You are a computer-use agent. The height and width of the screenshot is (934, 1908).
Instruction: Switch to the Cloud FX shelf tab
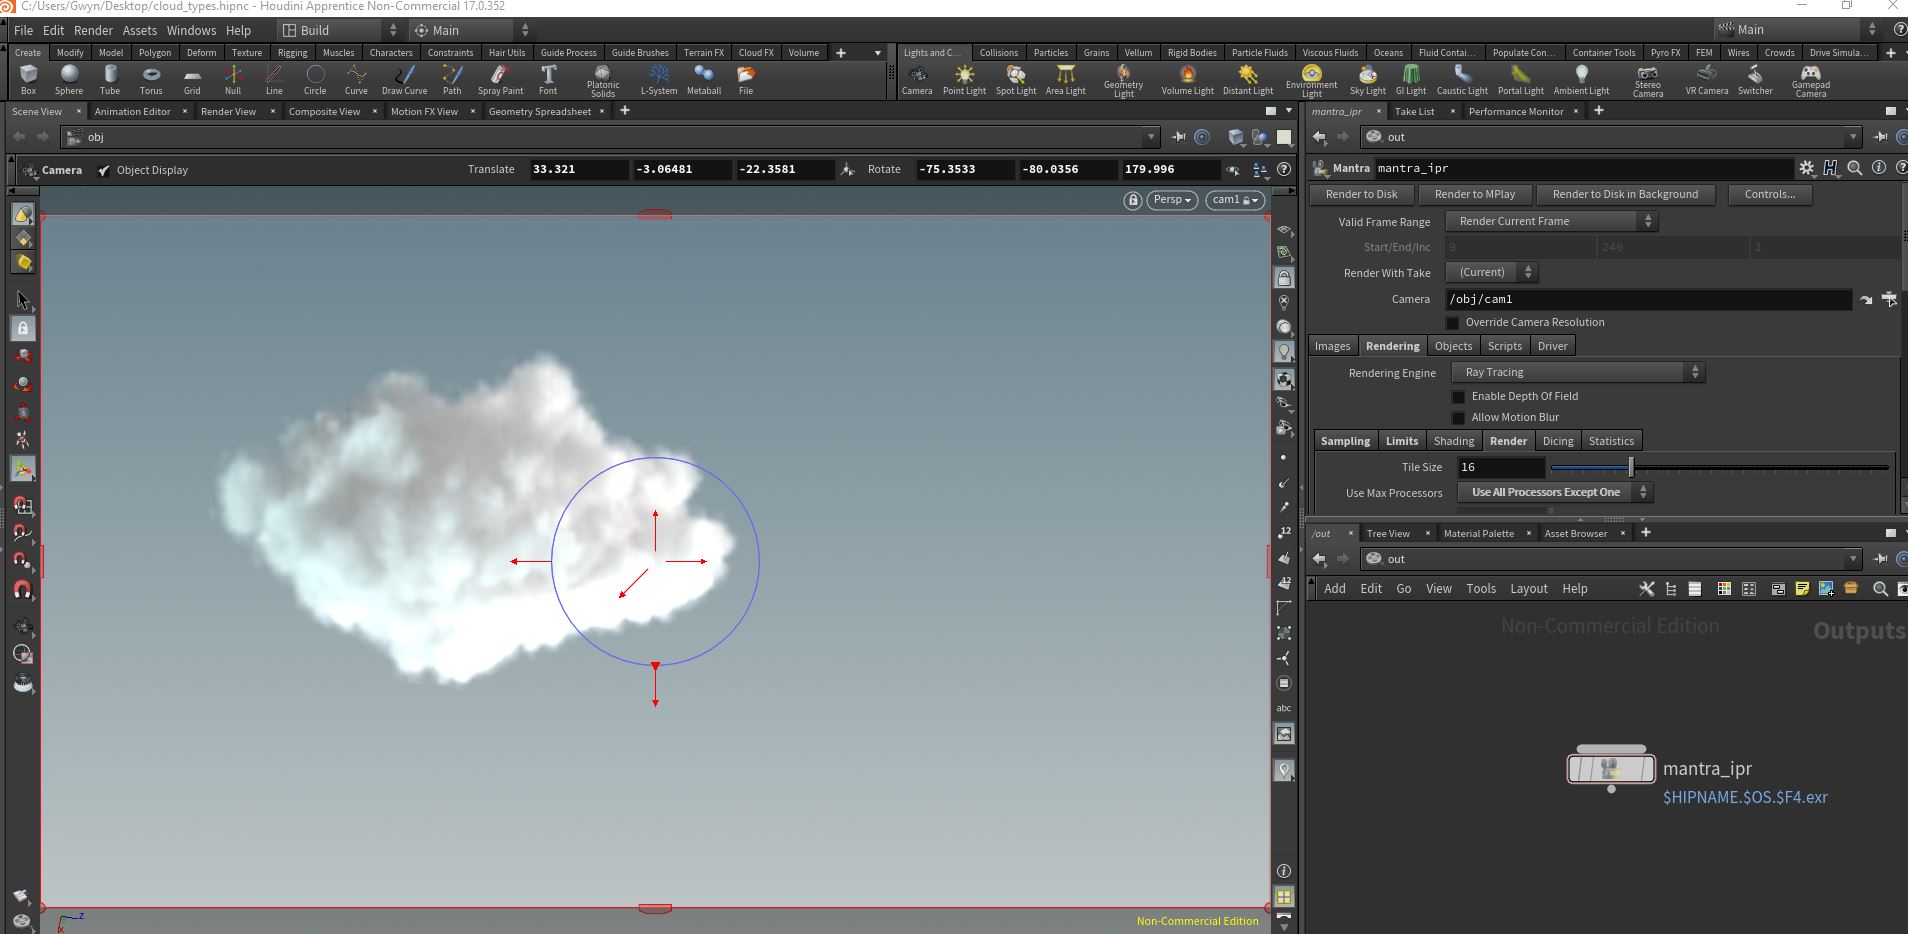pos(756,52)
